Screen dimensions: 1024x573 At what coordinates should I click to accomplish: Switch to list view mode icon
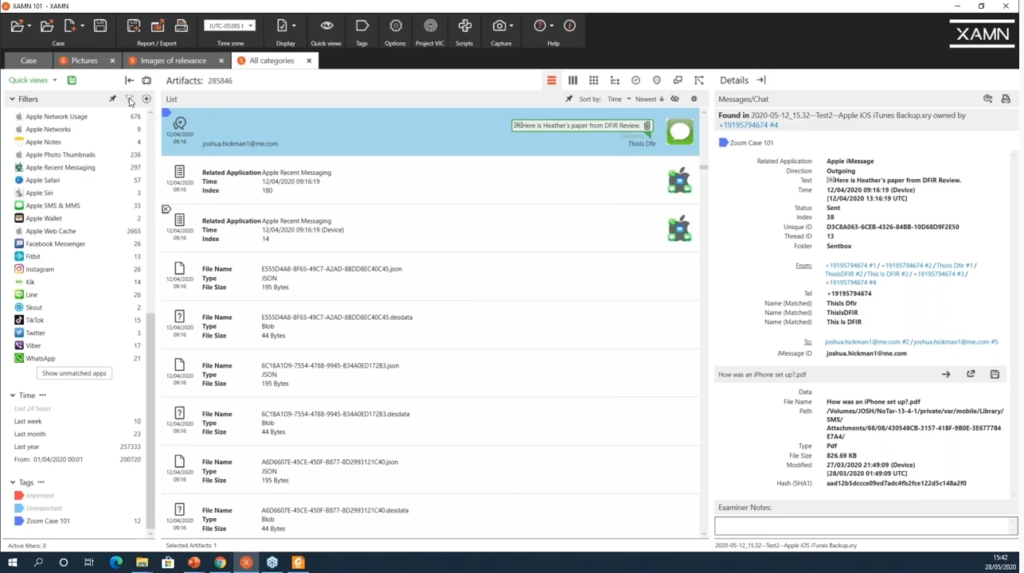[x=552, y=80]
